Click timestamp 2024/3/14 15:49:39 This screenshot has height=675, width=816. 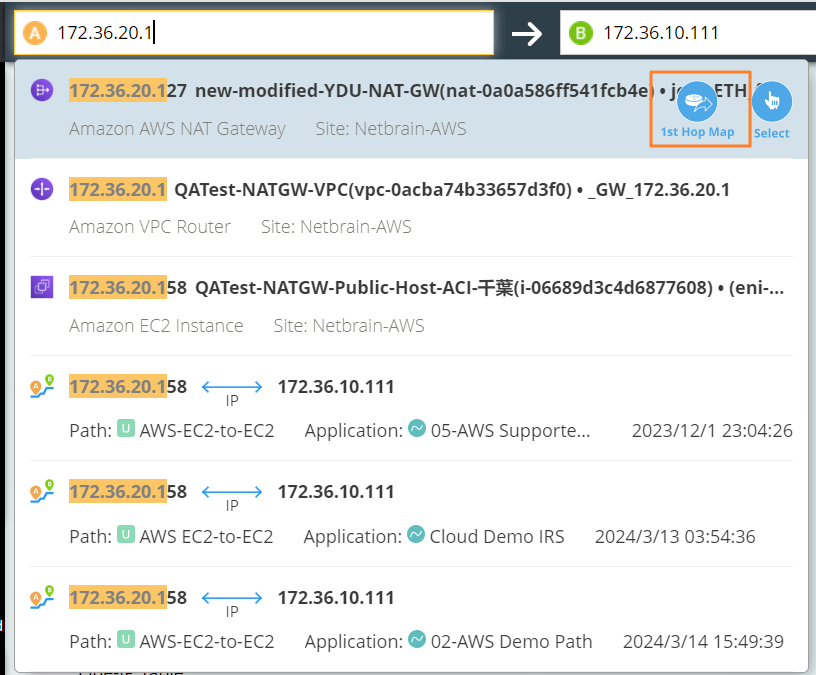point(703,642)
